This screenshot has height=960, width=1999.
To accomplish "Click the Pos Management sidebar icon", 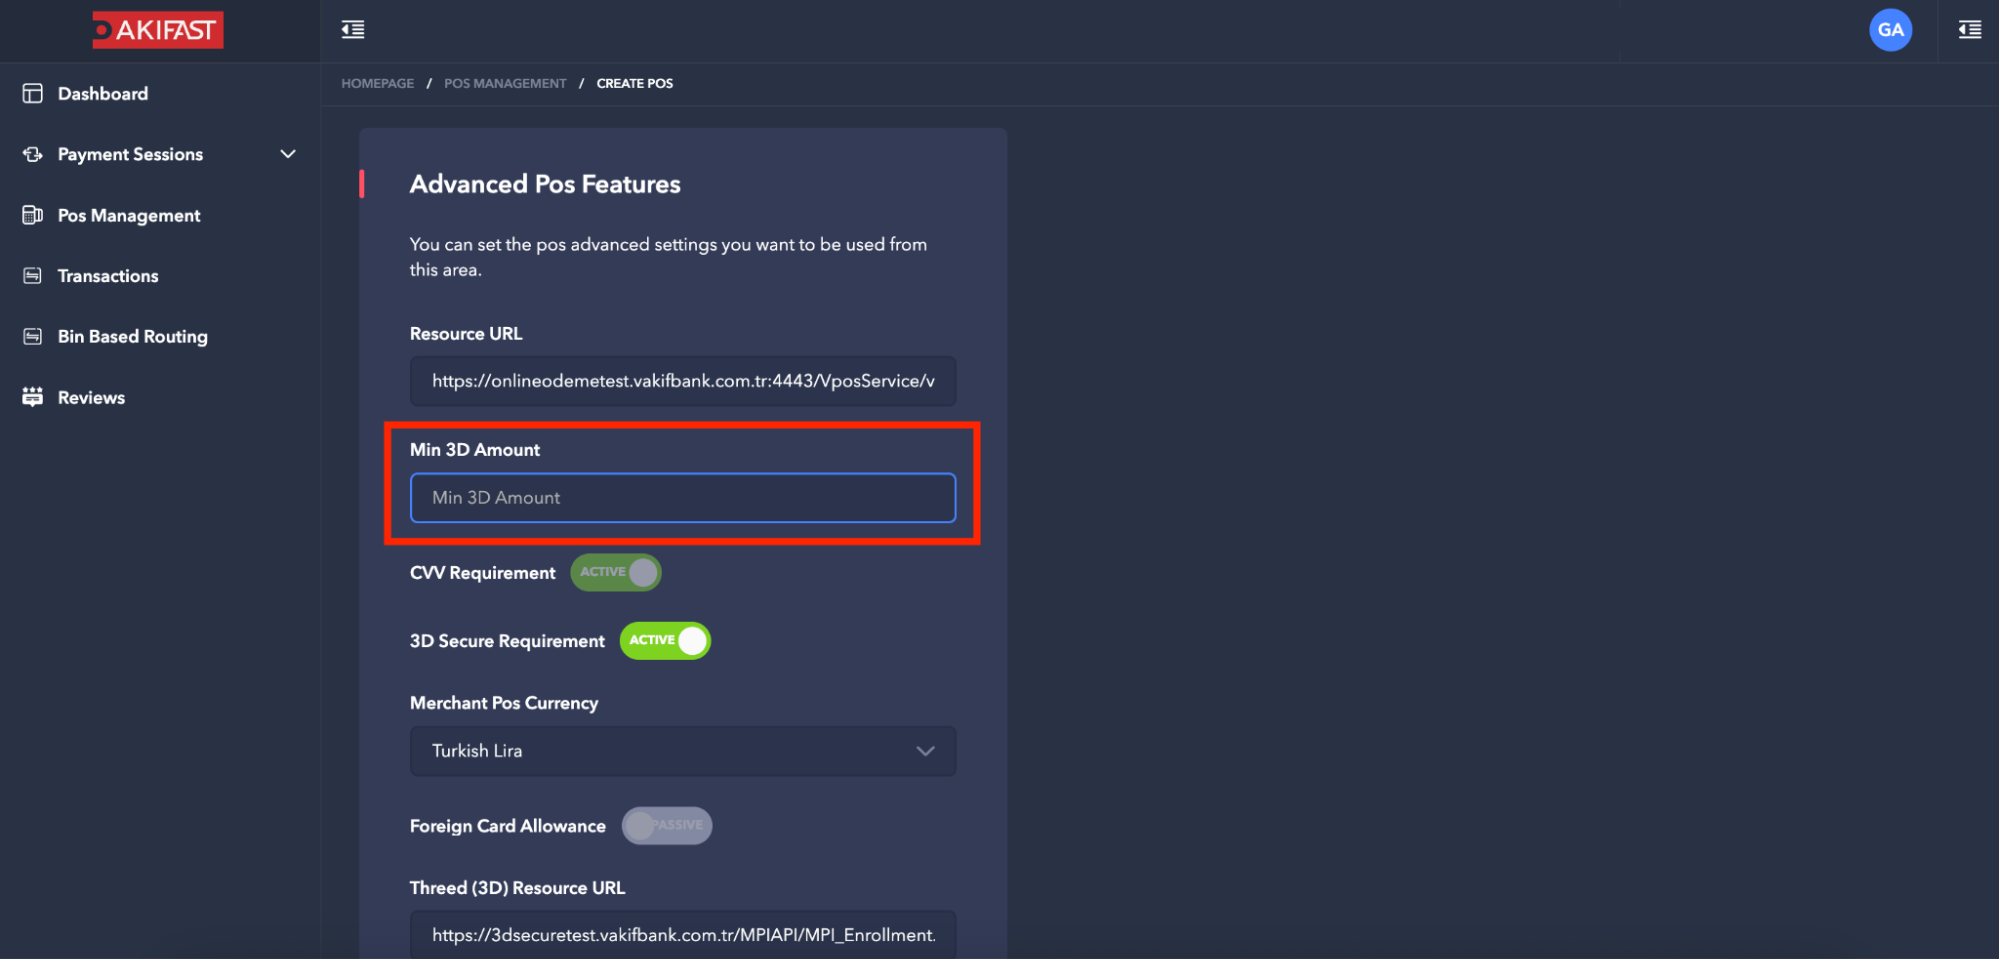I will pos(33,215).
